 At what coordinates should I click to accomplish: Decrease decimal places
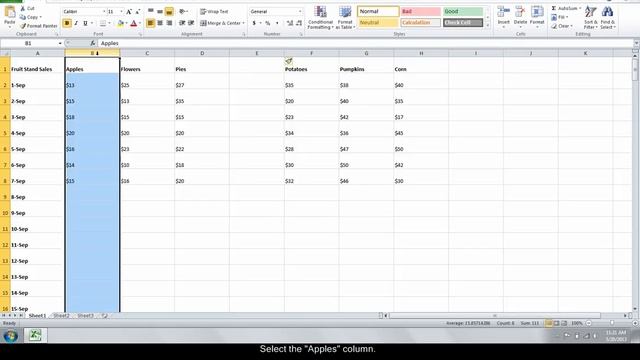coord(299,23)
